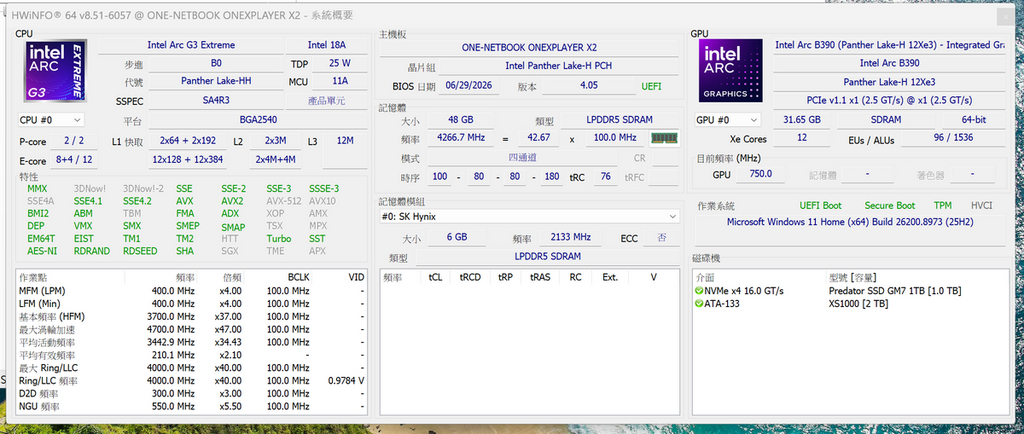Click the 'Intel 18A' process field

(x=327, y=45)
